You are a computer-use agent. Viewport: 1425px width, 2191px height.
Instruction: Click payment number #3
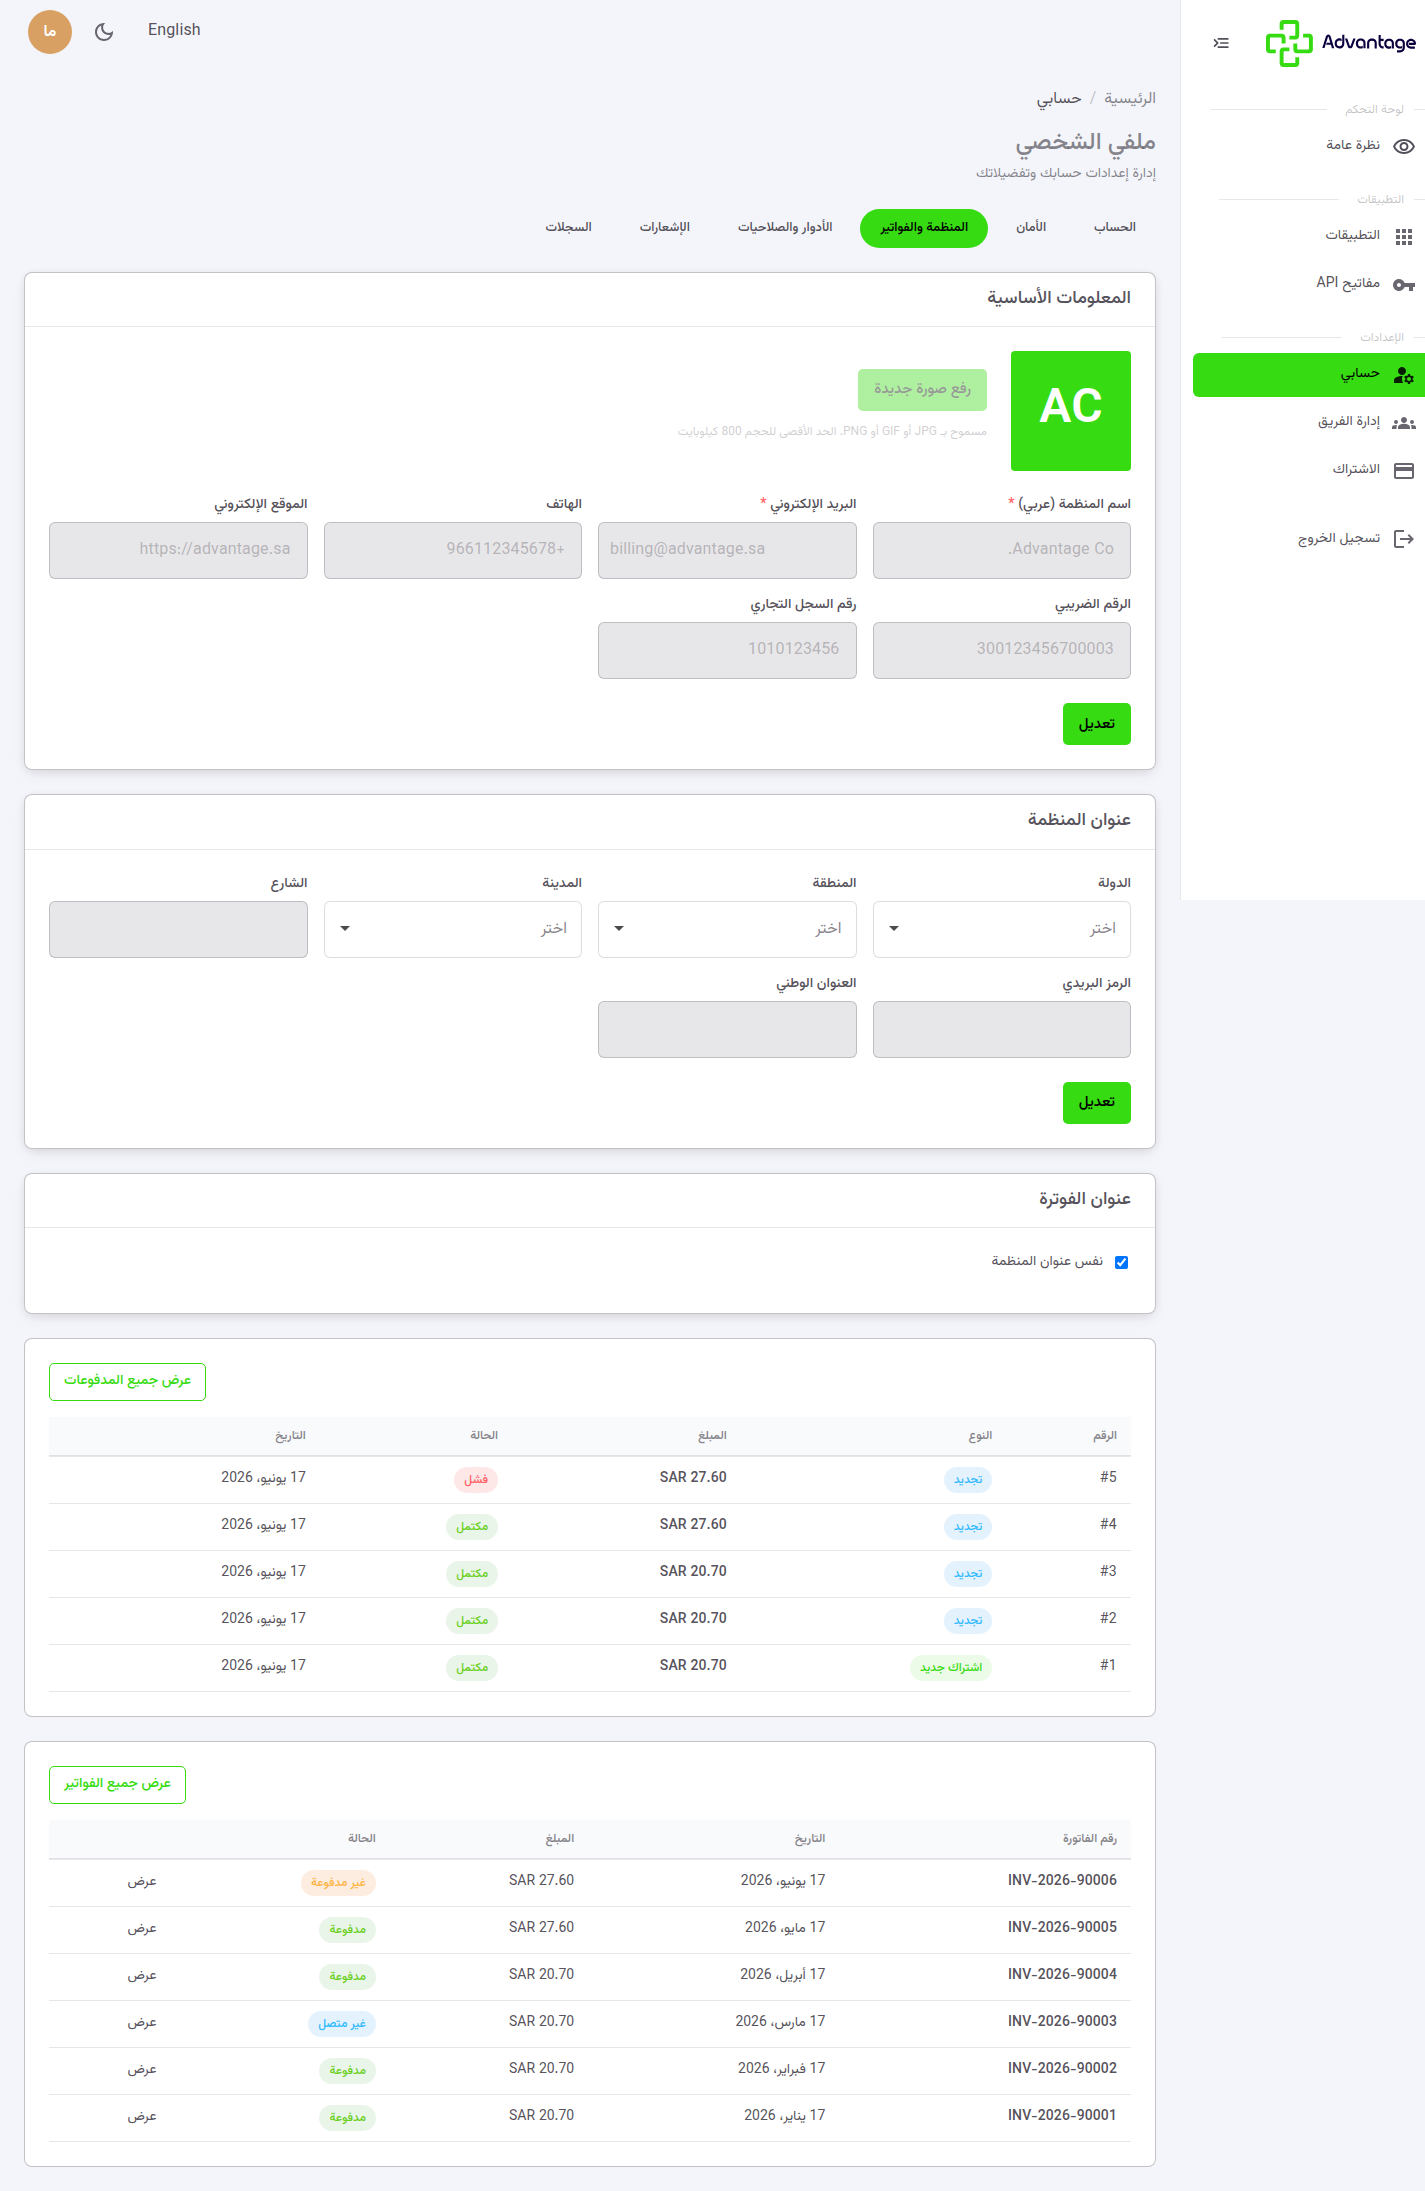click(x=1108, y=1572)
